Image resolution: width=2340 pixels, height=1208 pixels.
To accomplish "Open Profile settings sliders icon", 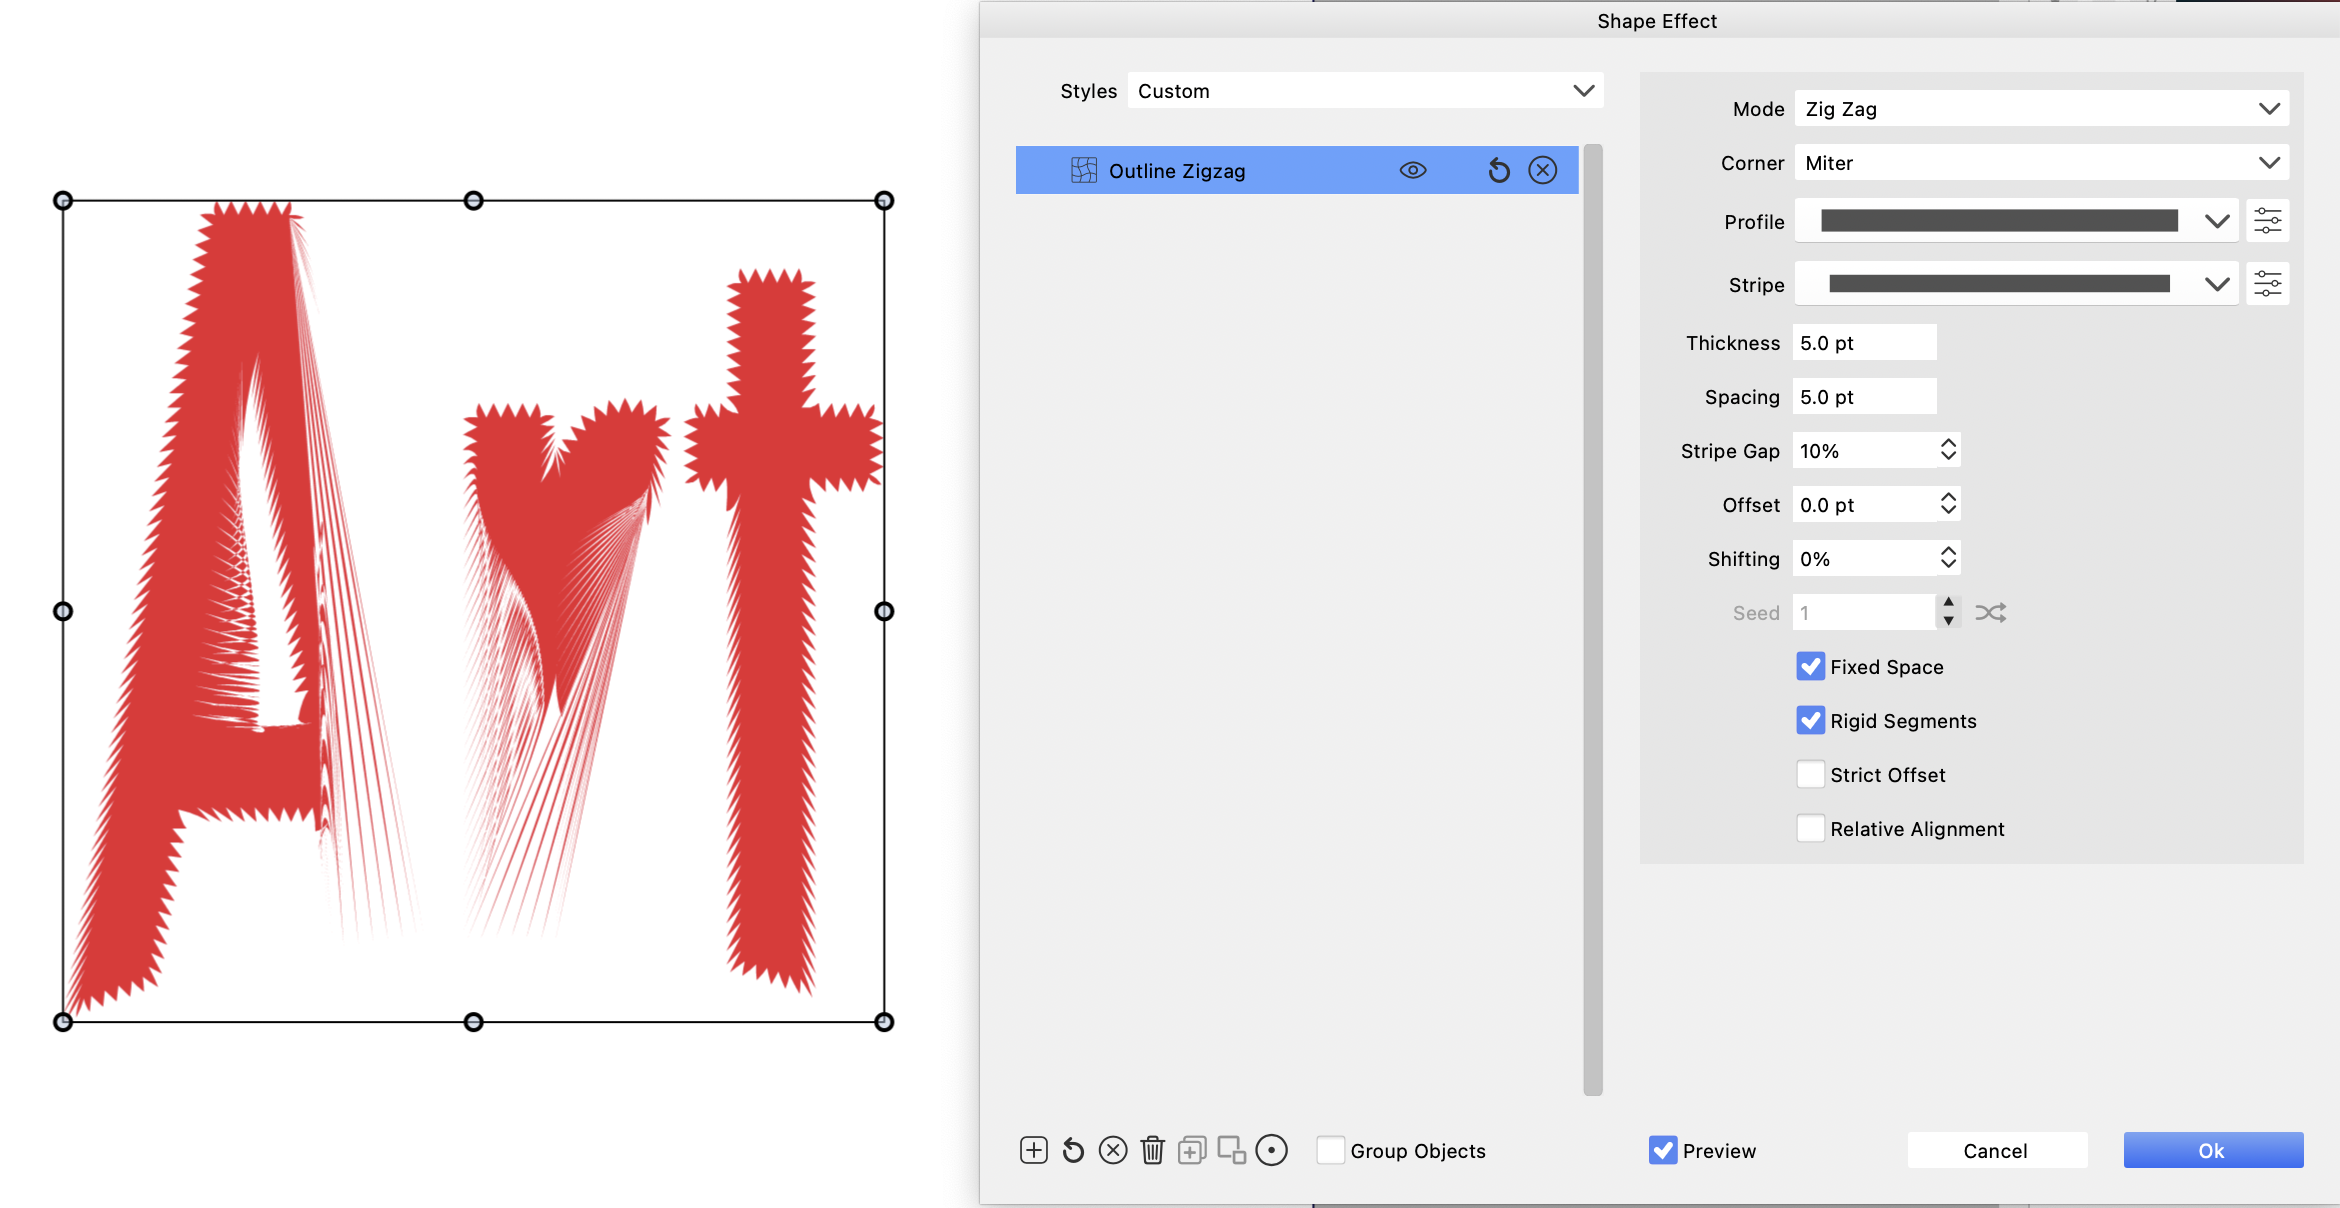I will coord(2267,221).
